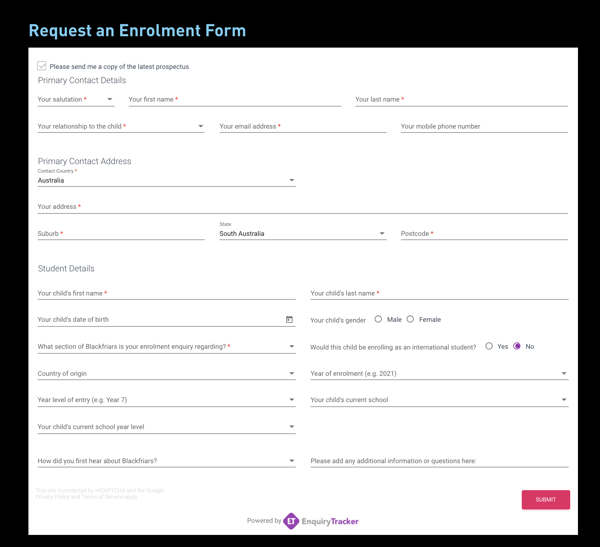
Task: Choose No for international student
Action: (x=517, y=346)
